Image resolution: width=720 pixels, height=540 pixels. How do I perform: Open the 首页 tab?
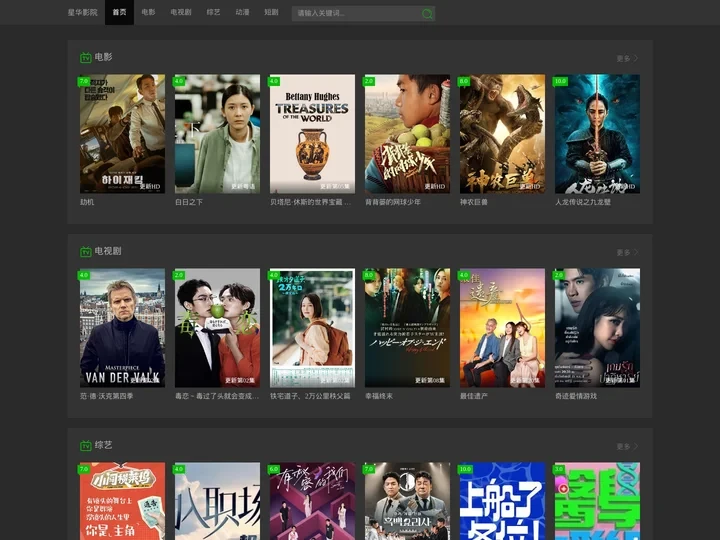(x=119, y=12)
